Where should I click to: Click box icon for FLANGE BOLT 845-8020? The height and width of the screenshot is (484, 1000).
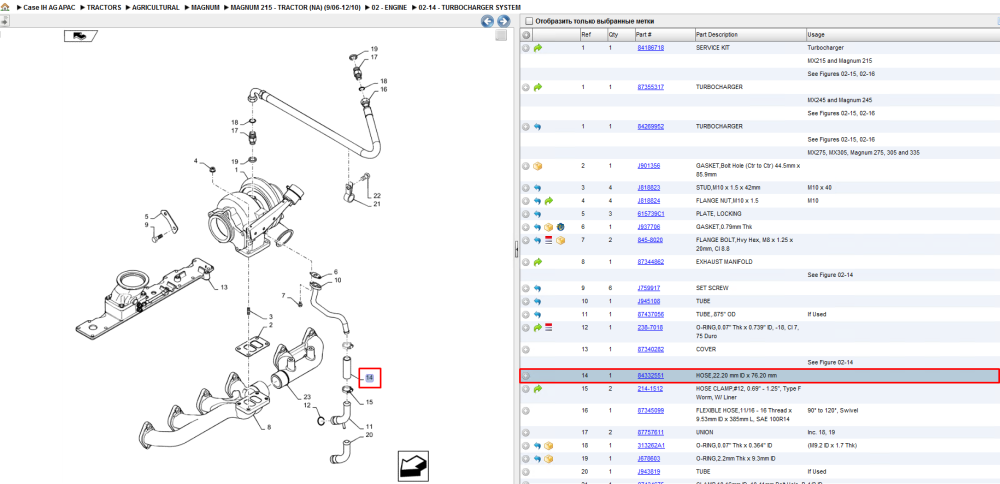click(560, 240)
